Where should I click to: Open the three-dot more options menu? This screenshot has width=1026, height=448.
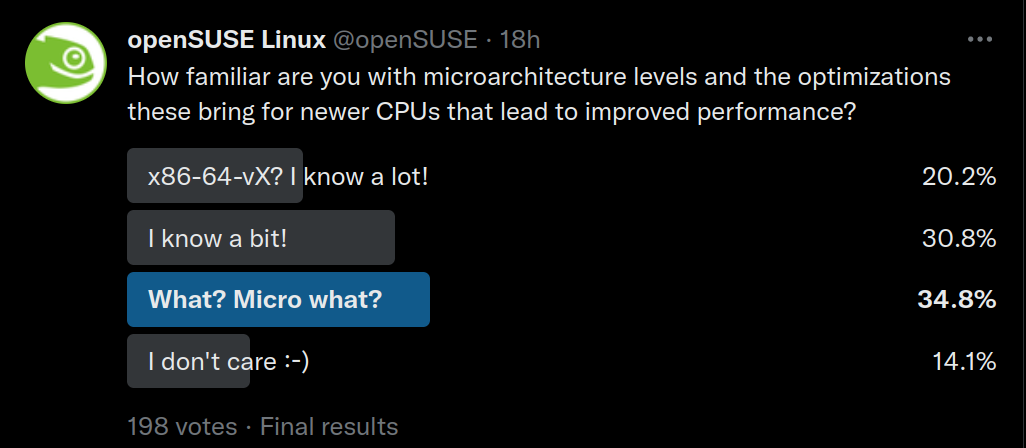click(x=980, y=40)
